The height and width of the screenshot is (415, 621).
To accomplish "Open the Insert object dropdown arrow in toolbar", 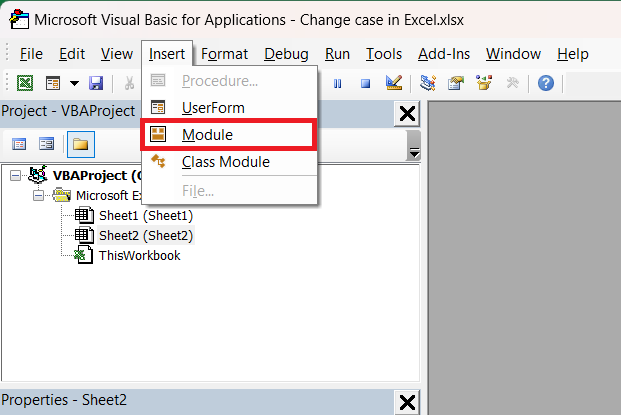I will 74,84.
